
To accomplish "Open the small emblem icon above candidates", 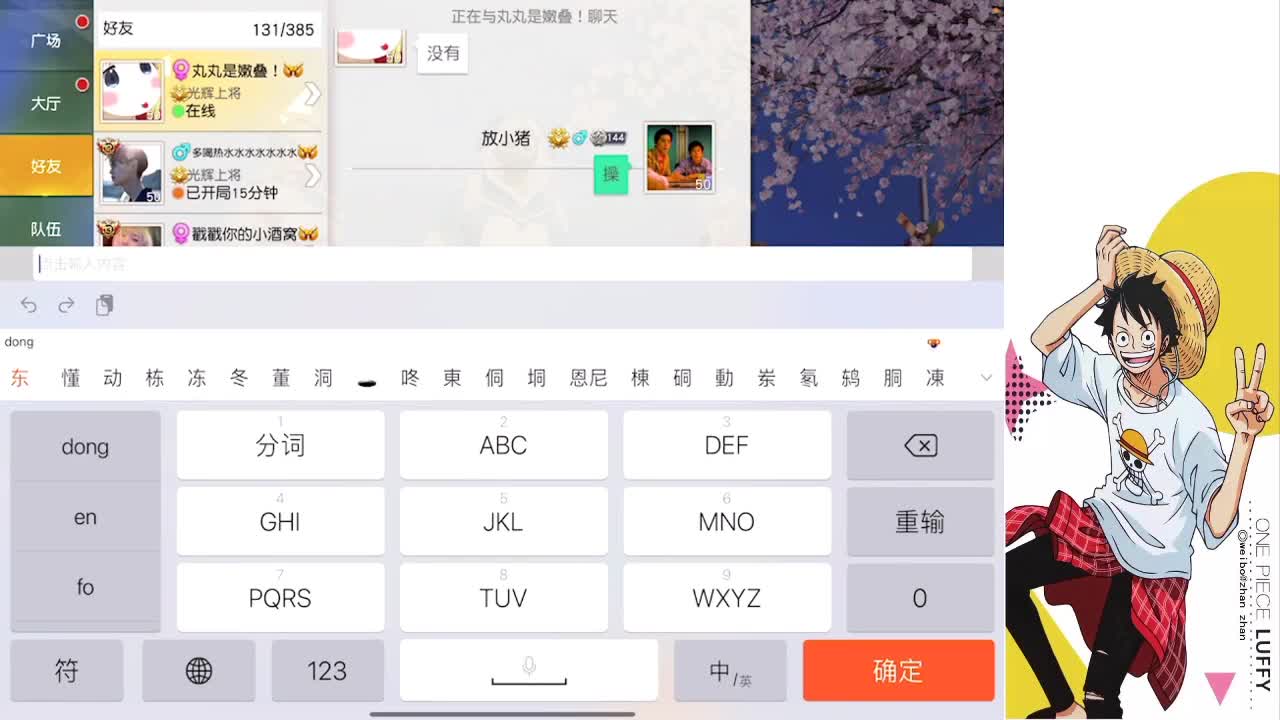I will [x=933, y=343].
